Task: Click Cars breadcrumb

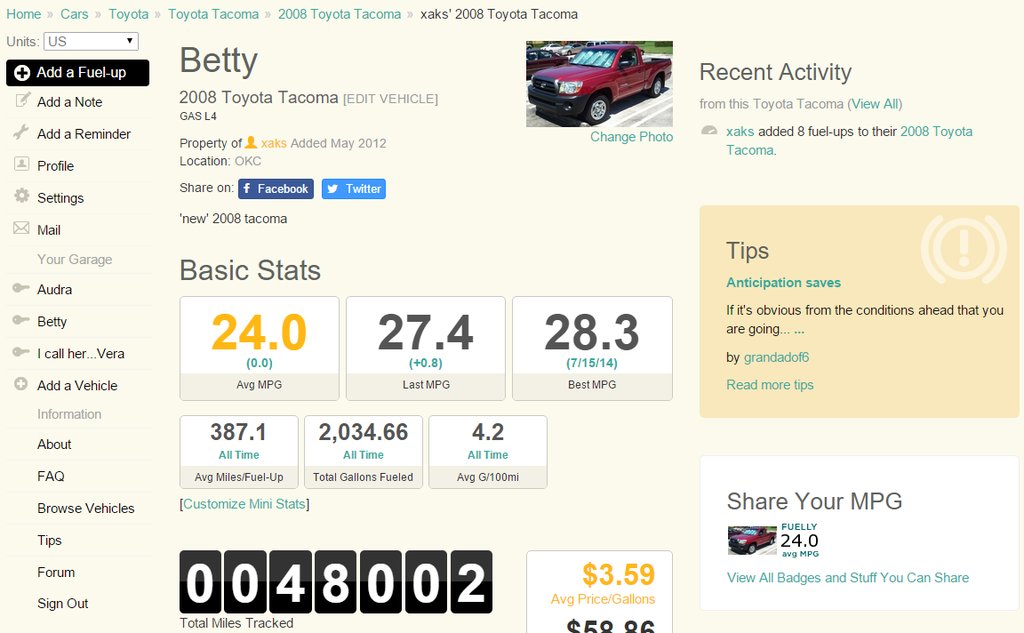Action: 74,14
